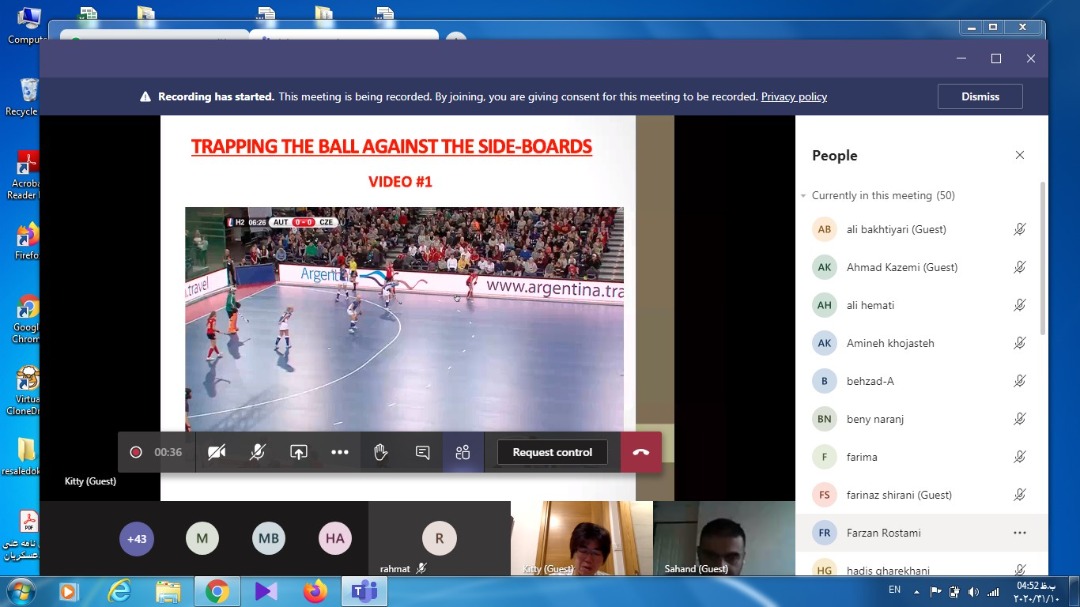Screen dimensions: 1080x607
Task: Click muted mic icon for ali hemati
Action: (x=1019, y=305)
